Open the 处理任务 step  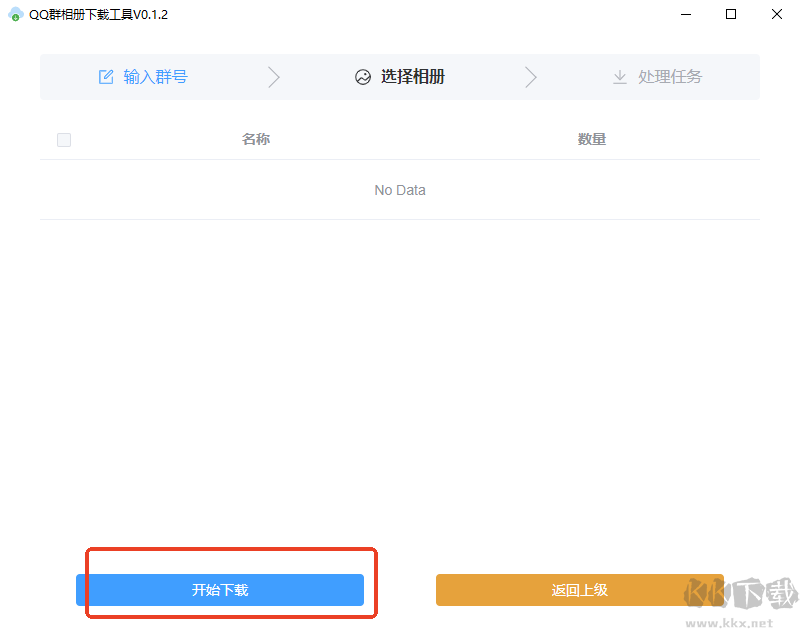669,76
